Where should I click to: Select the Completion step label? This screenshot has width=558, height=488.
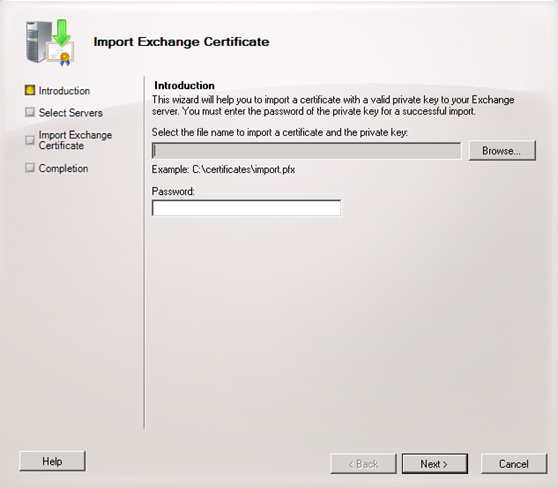pos(63,168)
